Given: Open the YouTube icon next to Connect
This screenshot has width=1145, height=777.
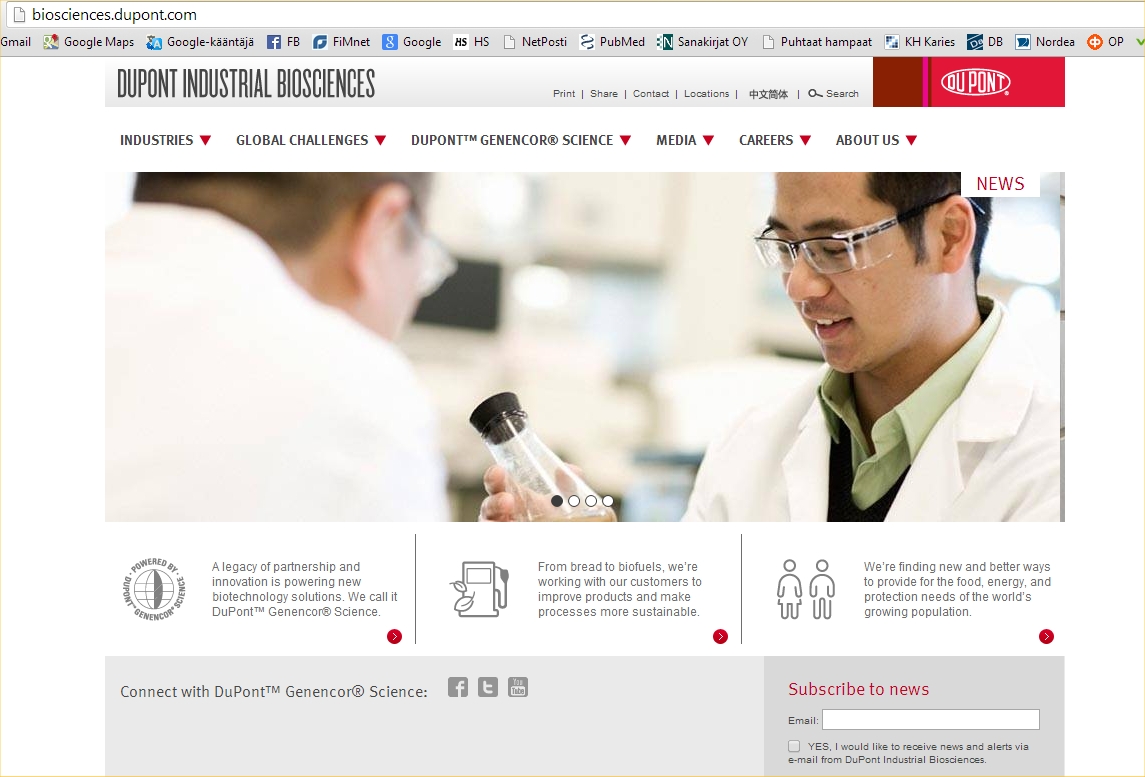Looking at the screenshot, I should [x=518, y=687].
